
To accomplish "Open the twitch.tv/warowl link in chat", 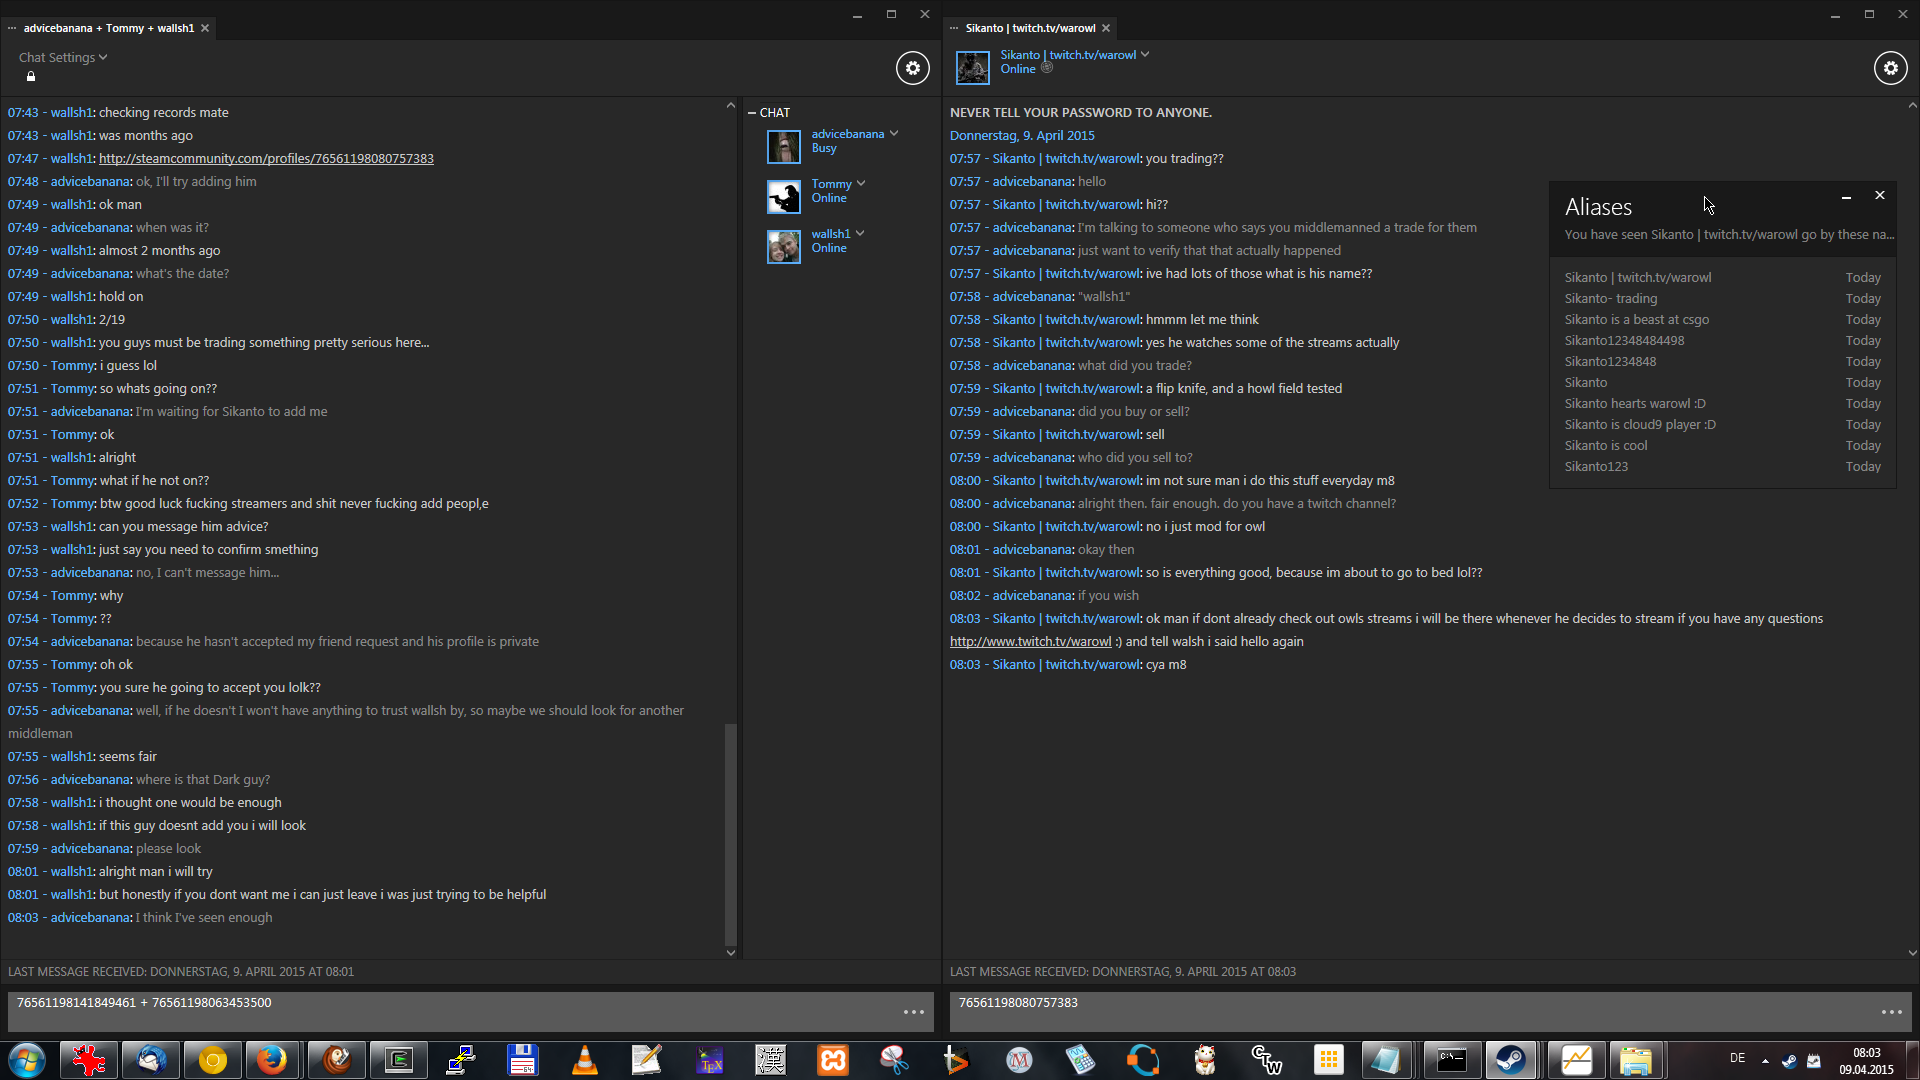I will click(x=1030, y=642).
